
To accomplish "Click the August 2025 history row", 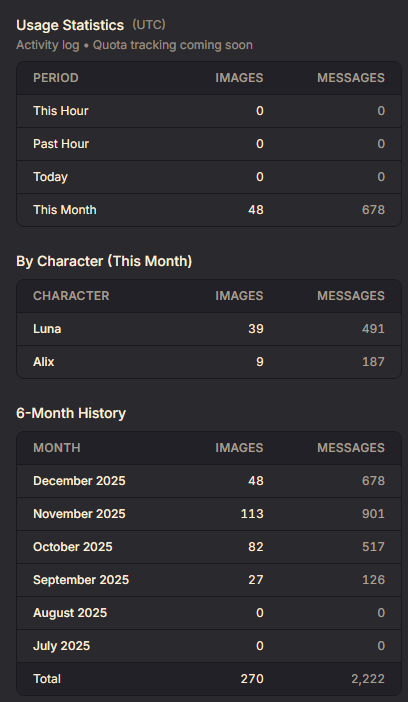I will click(x=209, y=613).
